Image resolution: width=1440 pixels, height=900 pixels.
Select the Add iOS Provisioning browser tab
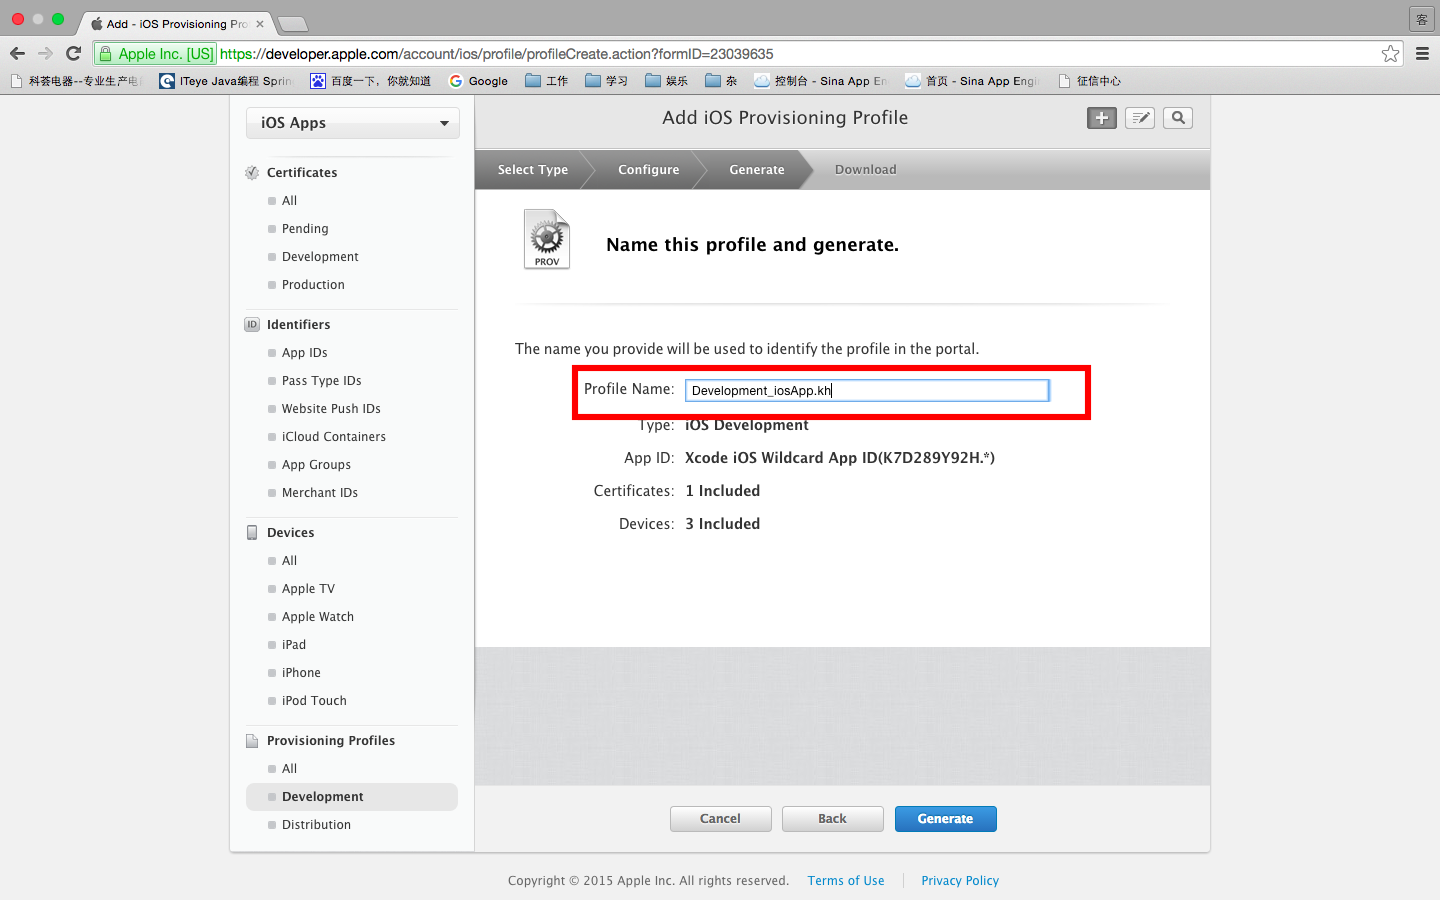(175, 23)
